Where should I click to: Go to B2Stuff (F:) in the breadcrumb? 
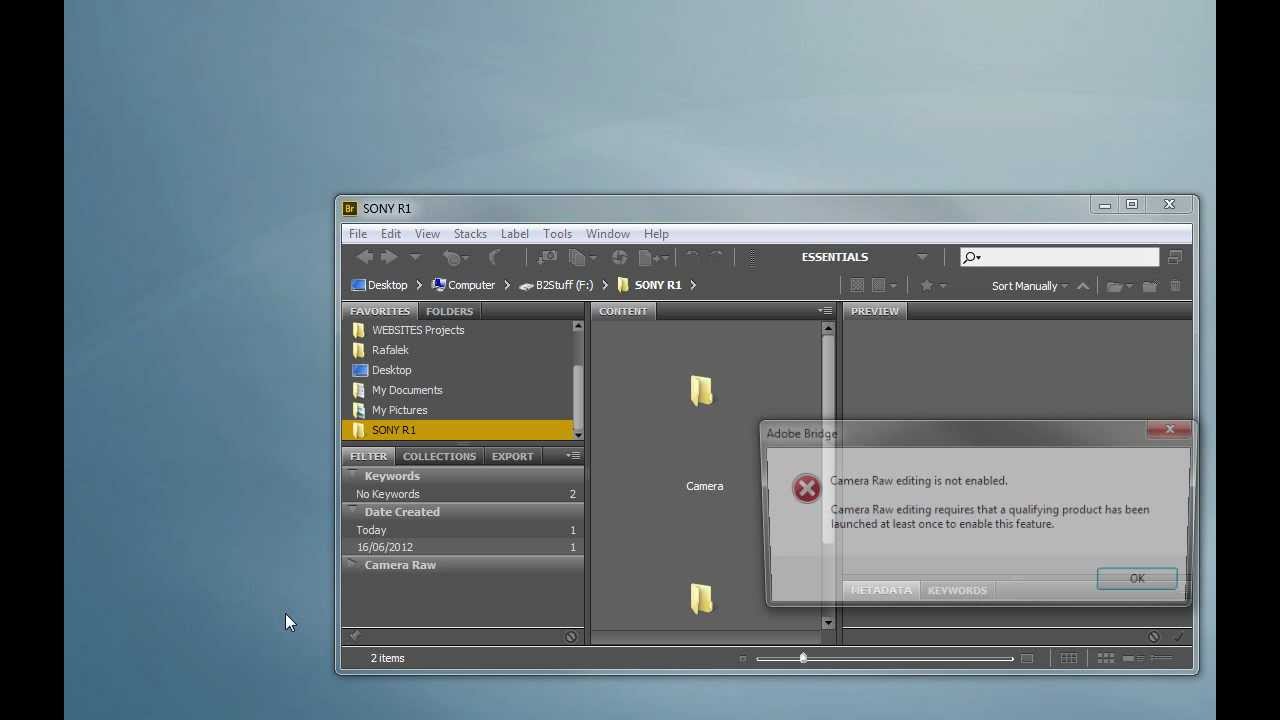tap(556, 285)
